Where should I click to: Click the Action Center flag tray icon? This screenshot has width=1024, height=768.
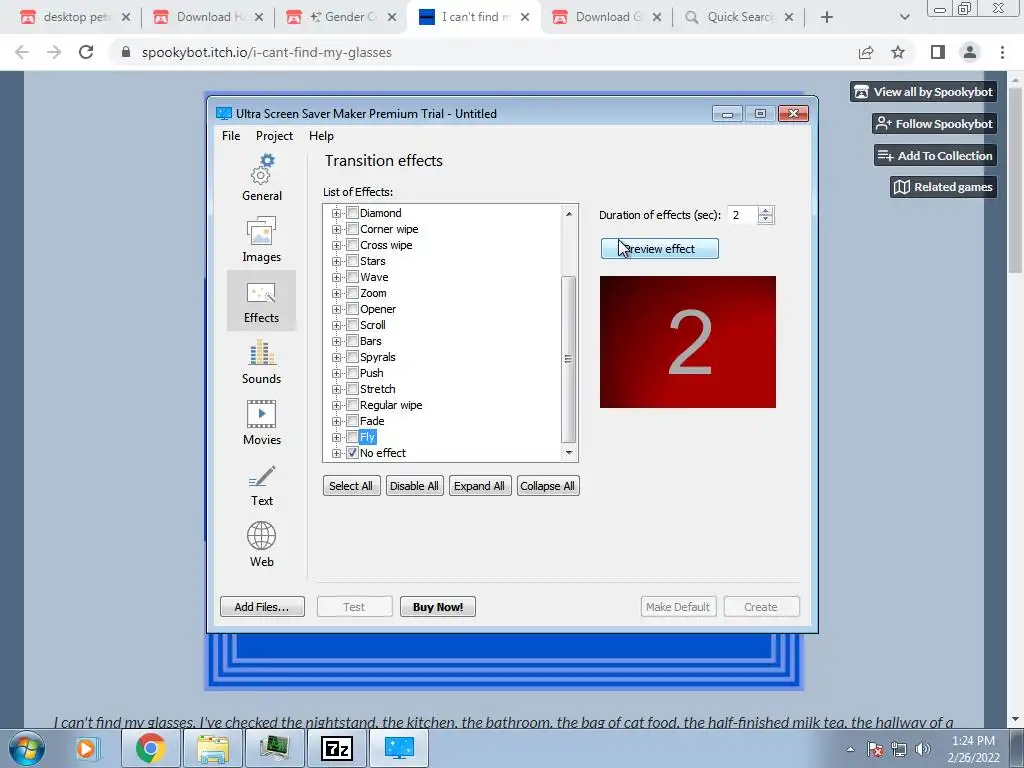click(x=875, y=748)
